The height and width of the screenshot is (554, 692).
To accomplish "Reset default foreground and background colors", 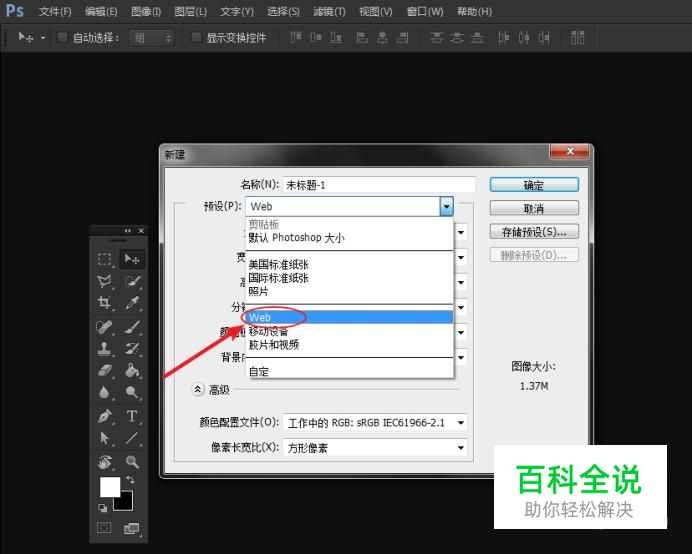I will 102,508.
